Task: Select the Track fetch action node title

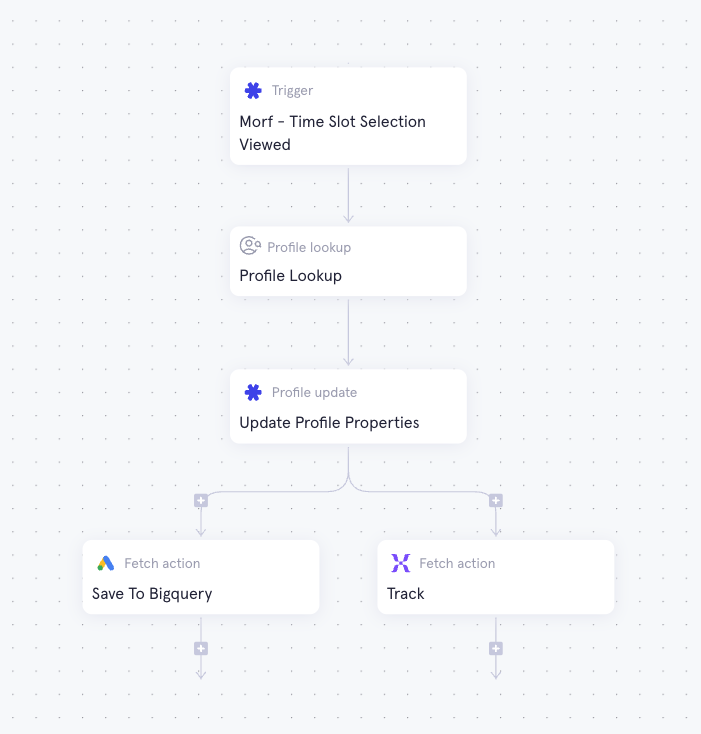Action: [405, 594]
